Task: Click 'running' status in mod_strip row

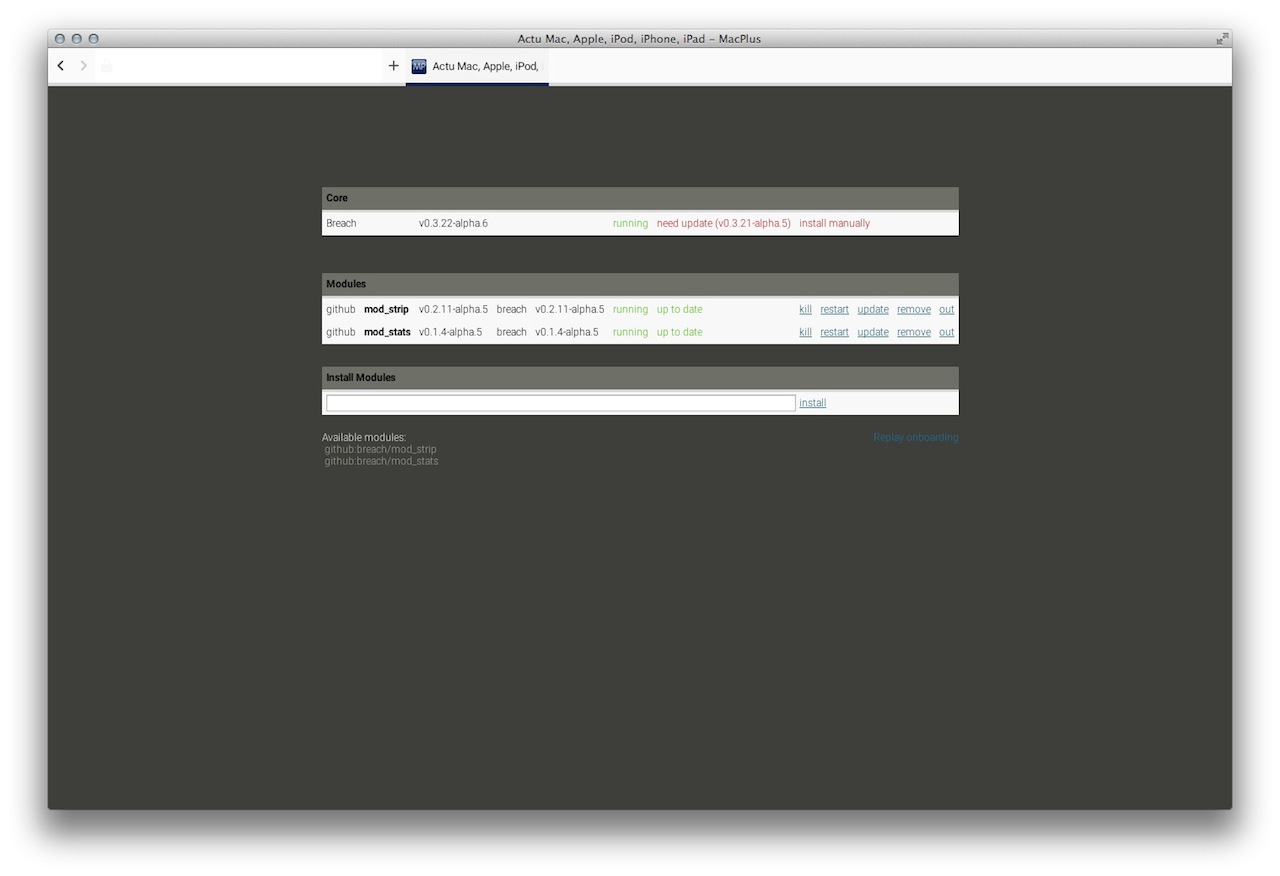Action: coord(630,310)
